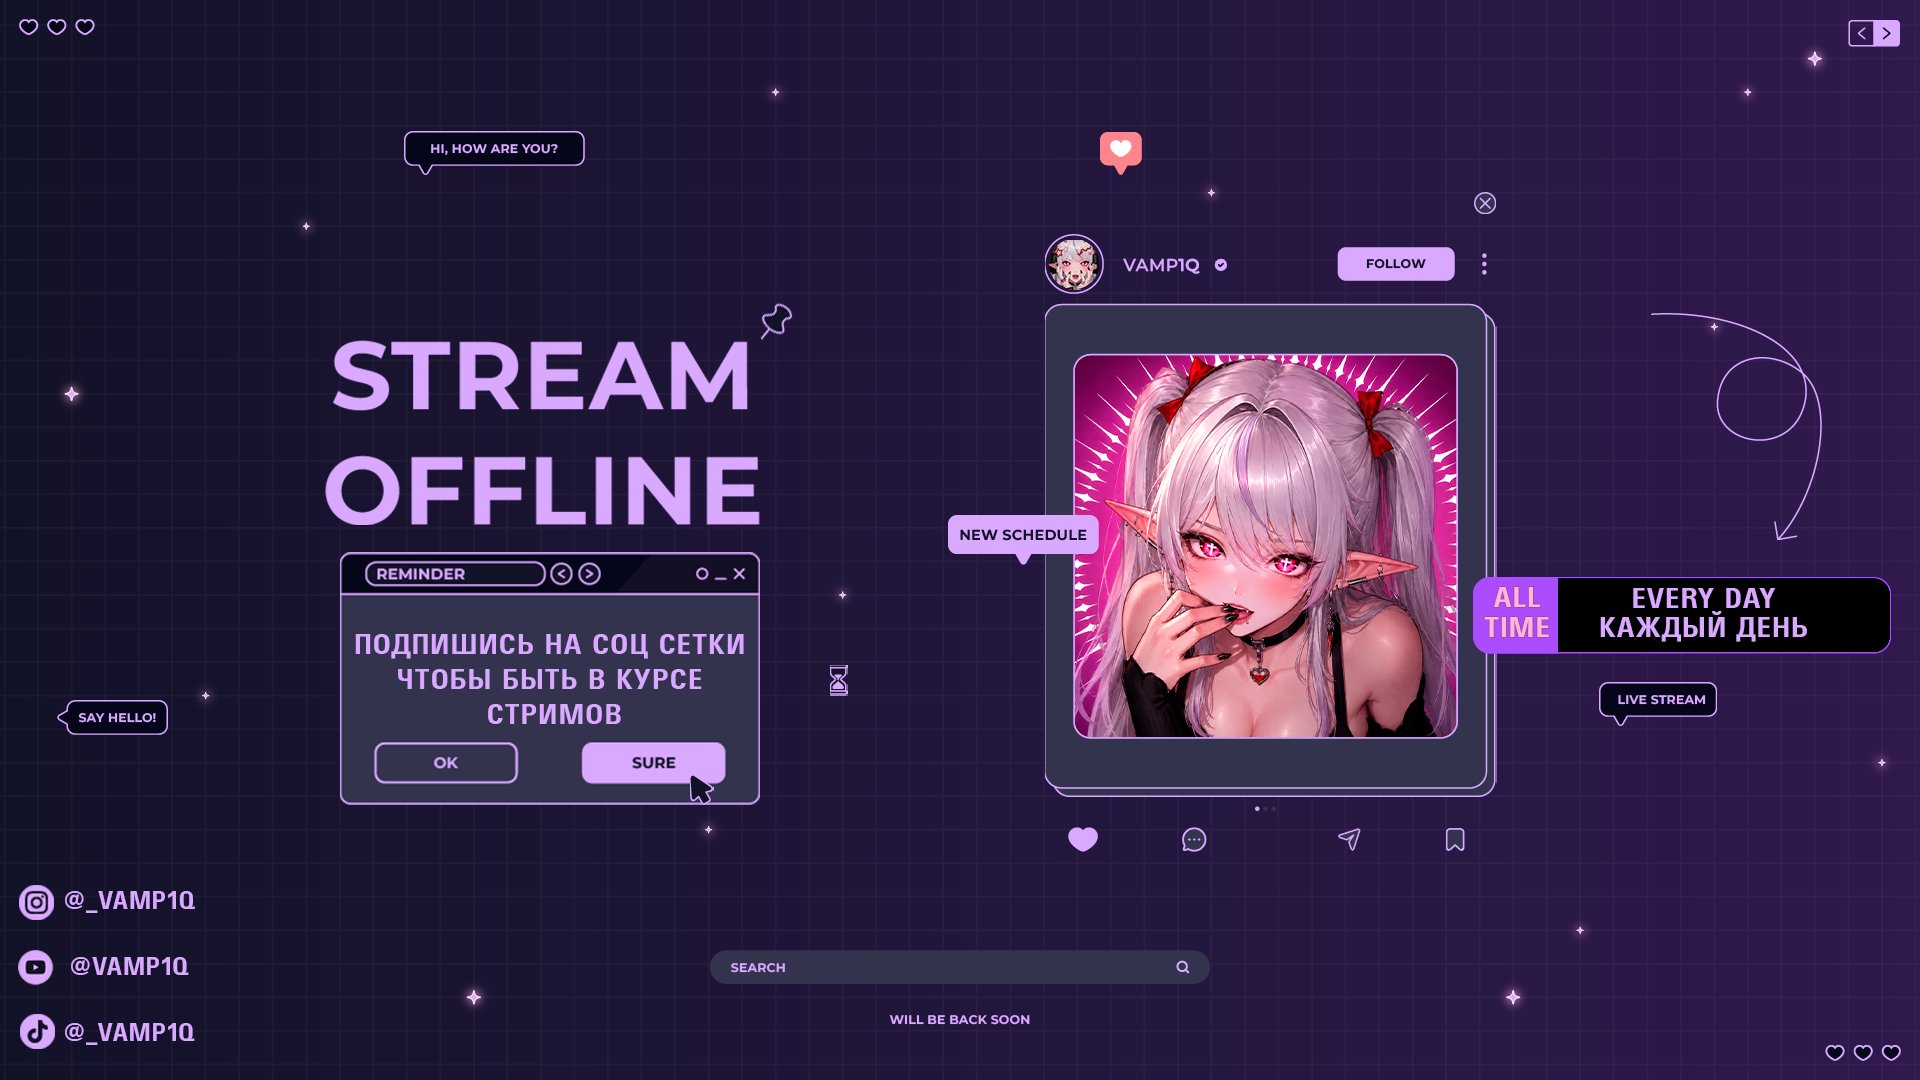Click the carousel page dots below the post
Viewport: 1920px width, 1080px height.
pyautogui.click(x=1265, y=808)
